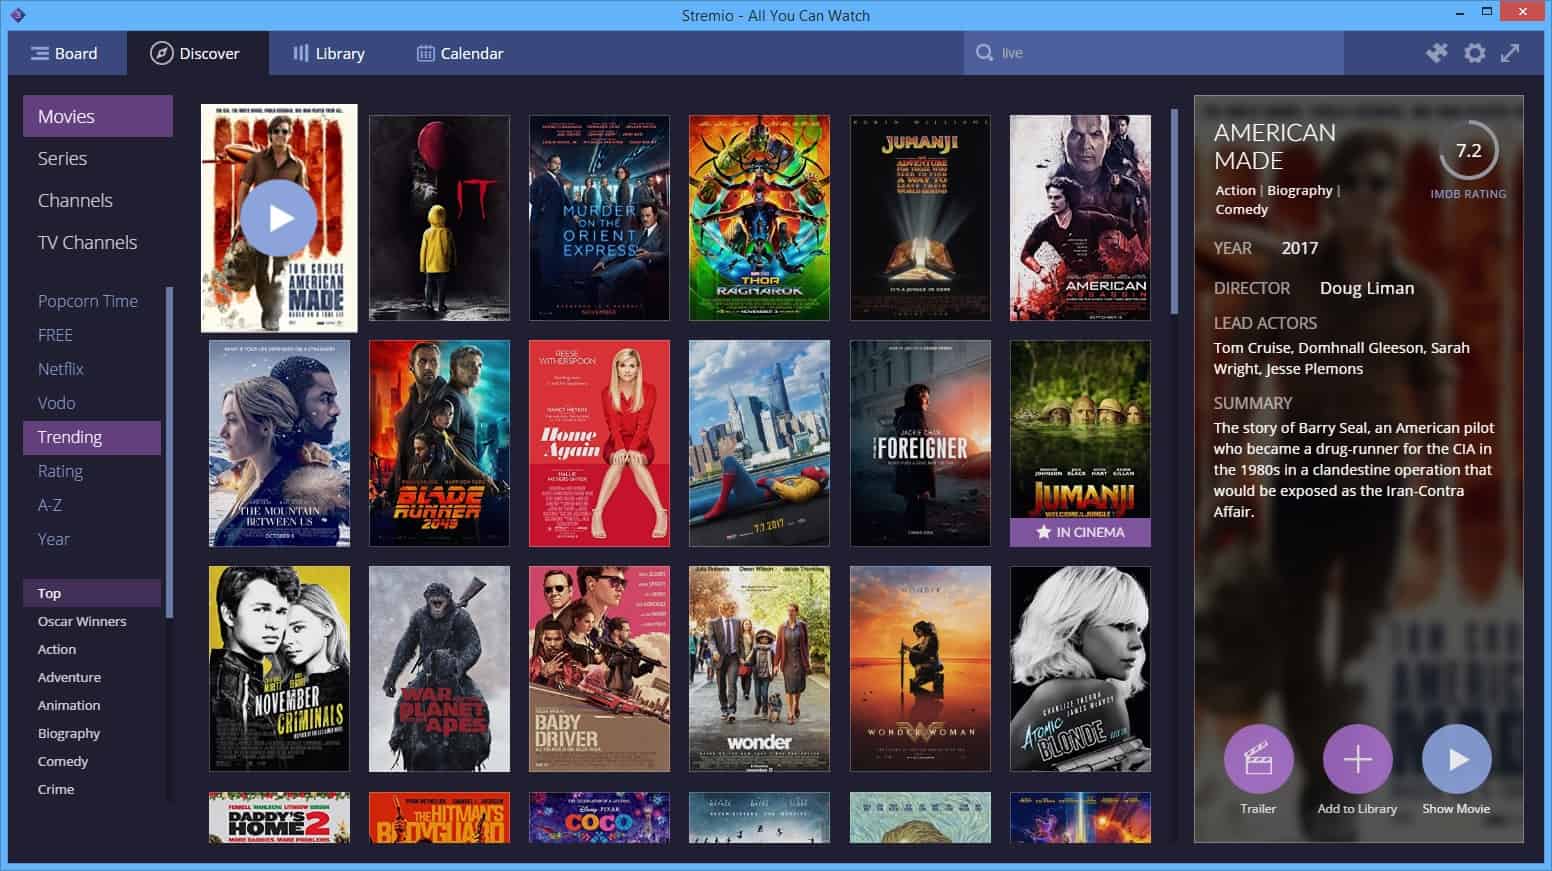Play American Made via poster play button
The height and width of the screenshot is (871, 1552).
[x=279, y=218]
